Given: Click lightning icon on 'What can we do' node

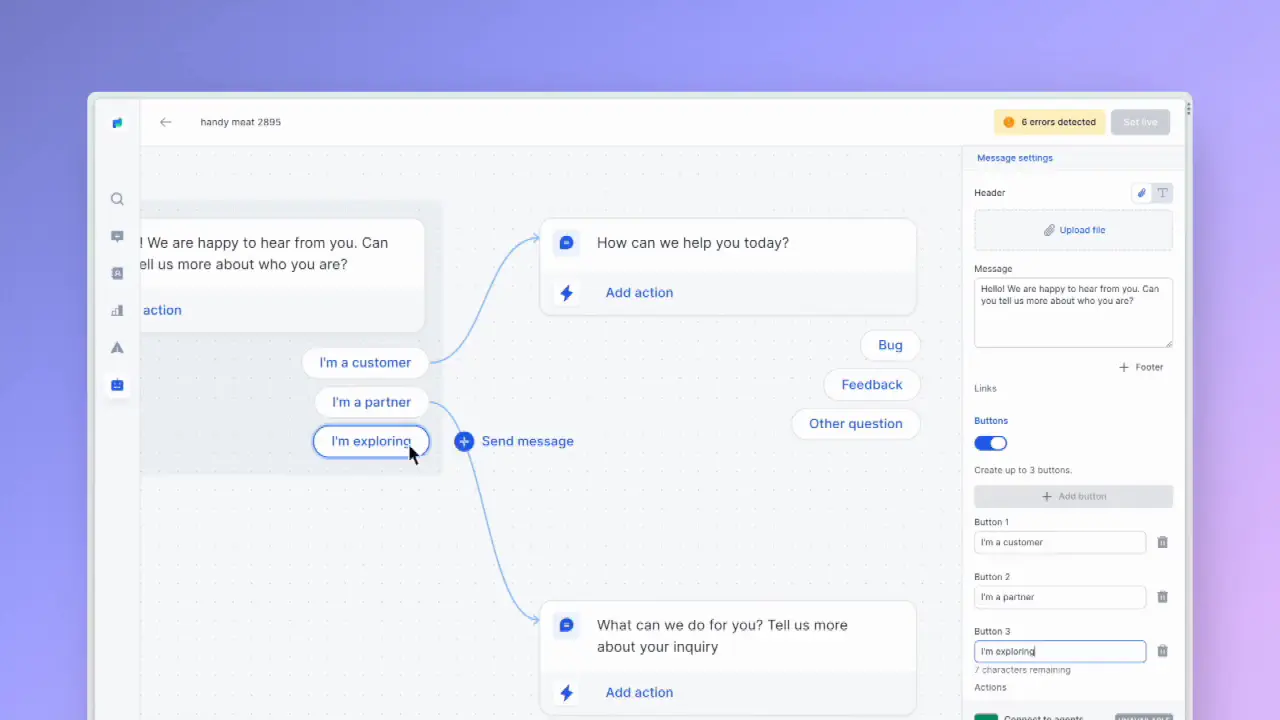Looking at the screenshot, I should 566,692.
